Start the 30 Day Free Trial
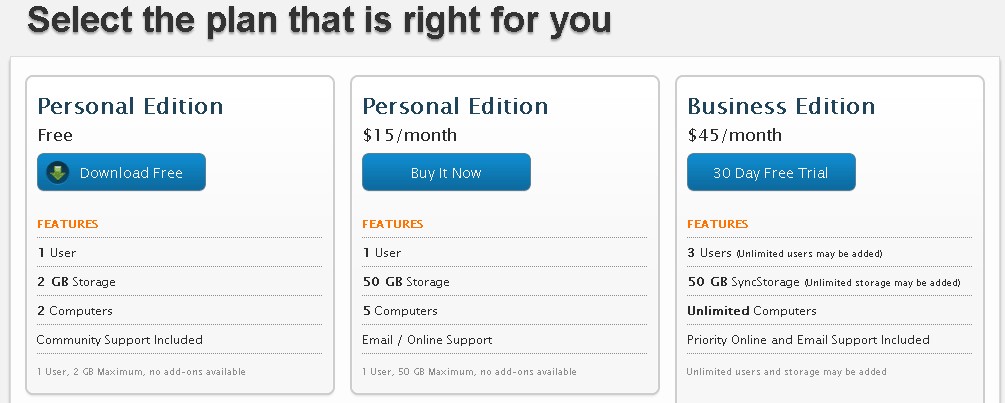The width and height of the screenshot is (1005, 403). 770,173
